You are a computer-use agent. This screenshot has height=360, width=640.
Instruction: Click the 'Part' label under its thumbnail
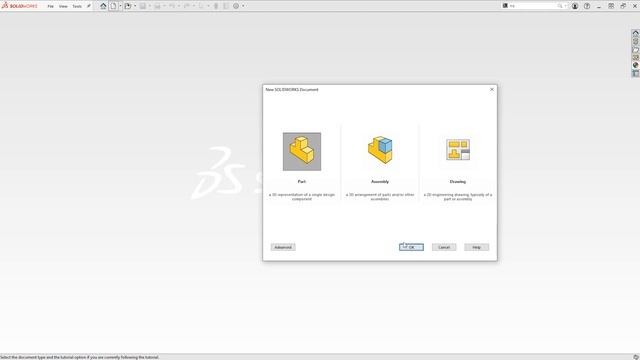[302, 182]
